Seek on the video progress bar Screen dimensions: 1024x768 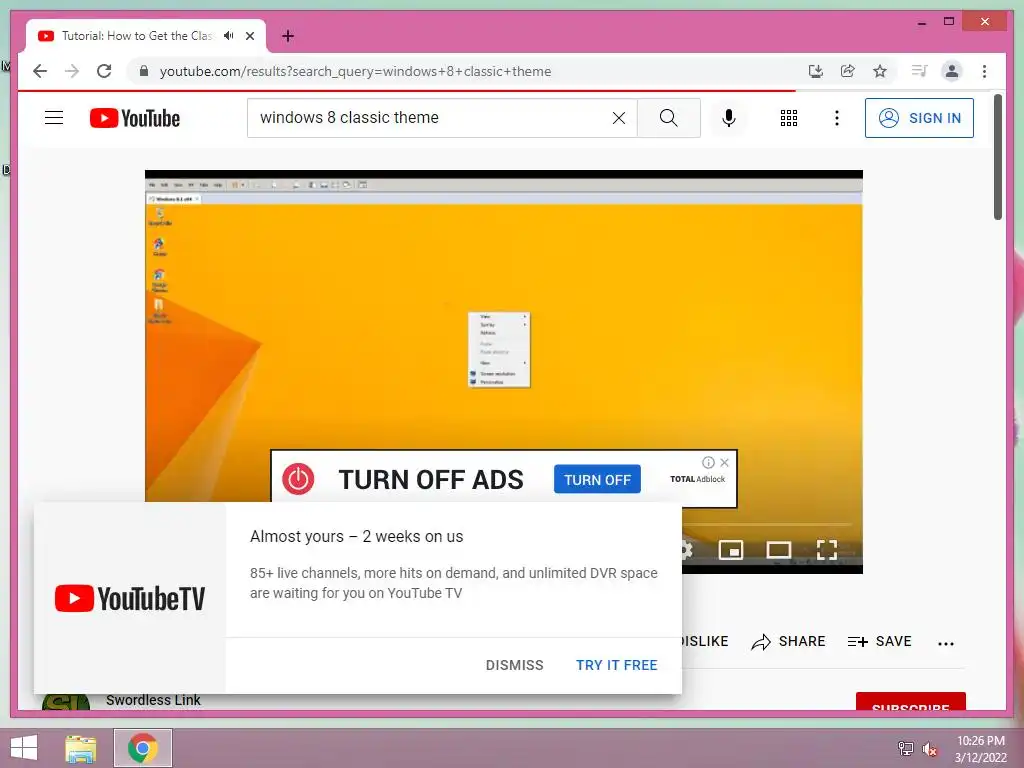pyautogui.click(x=767, y=524)
